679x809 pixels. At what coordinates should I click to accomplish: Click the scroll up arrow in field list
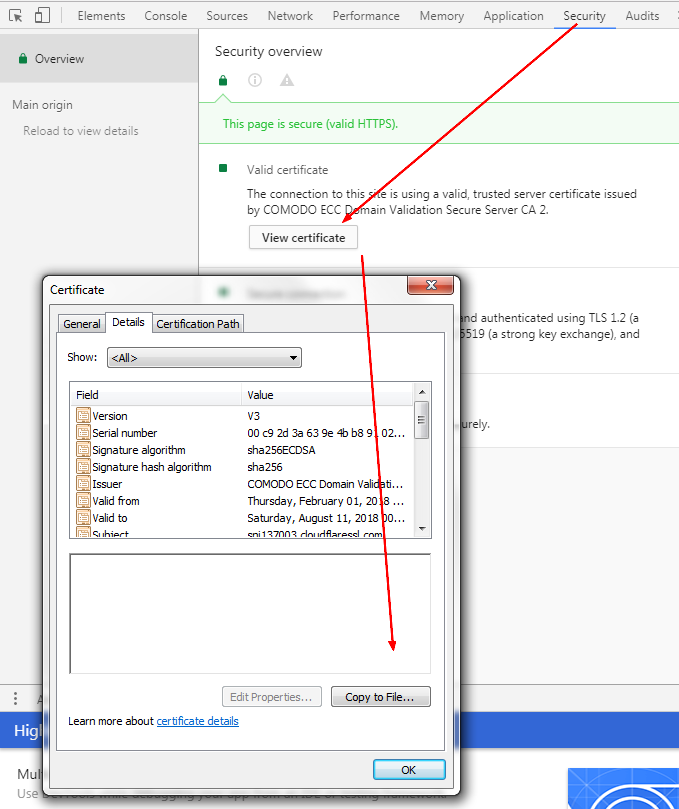(x=422, y=393)
